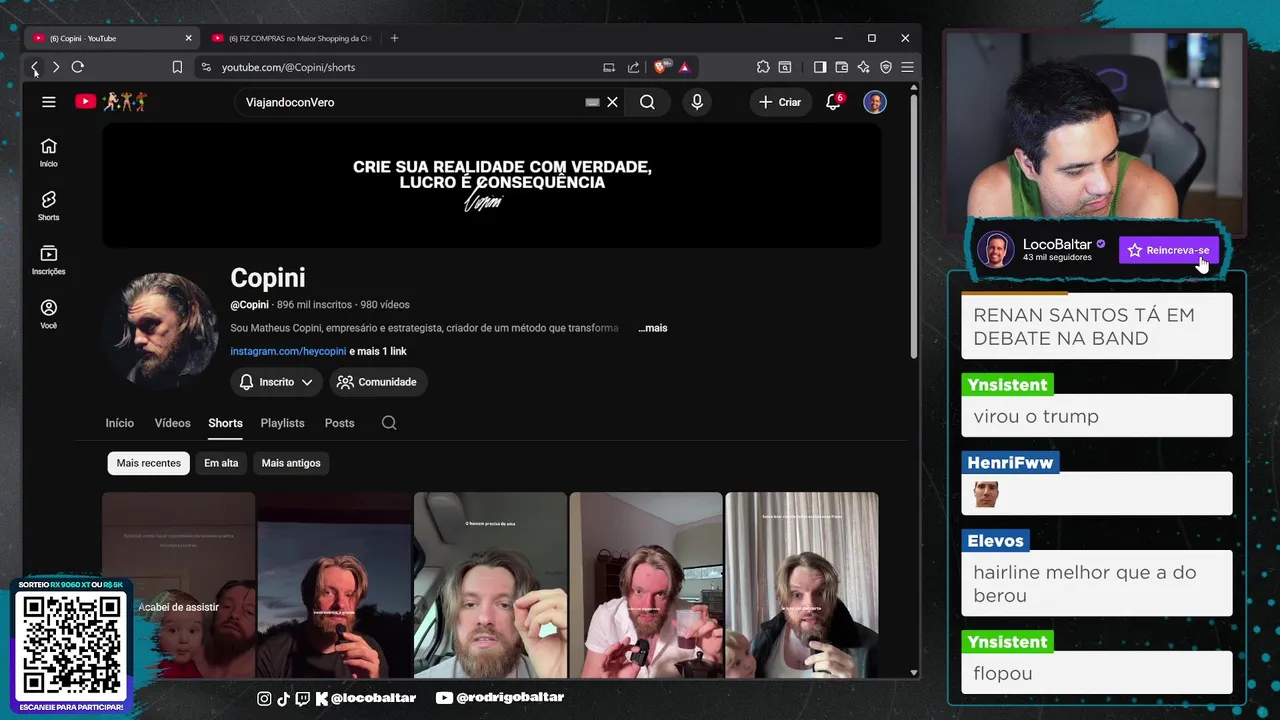Close the Copini - YouTube tab

click(x=188, y=38)
